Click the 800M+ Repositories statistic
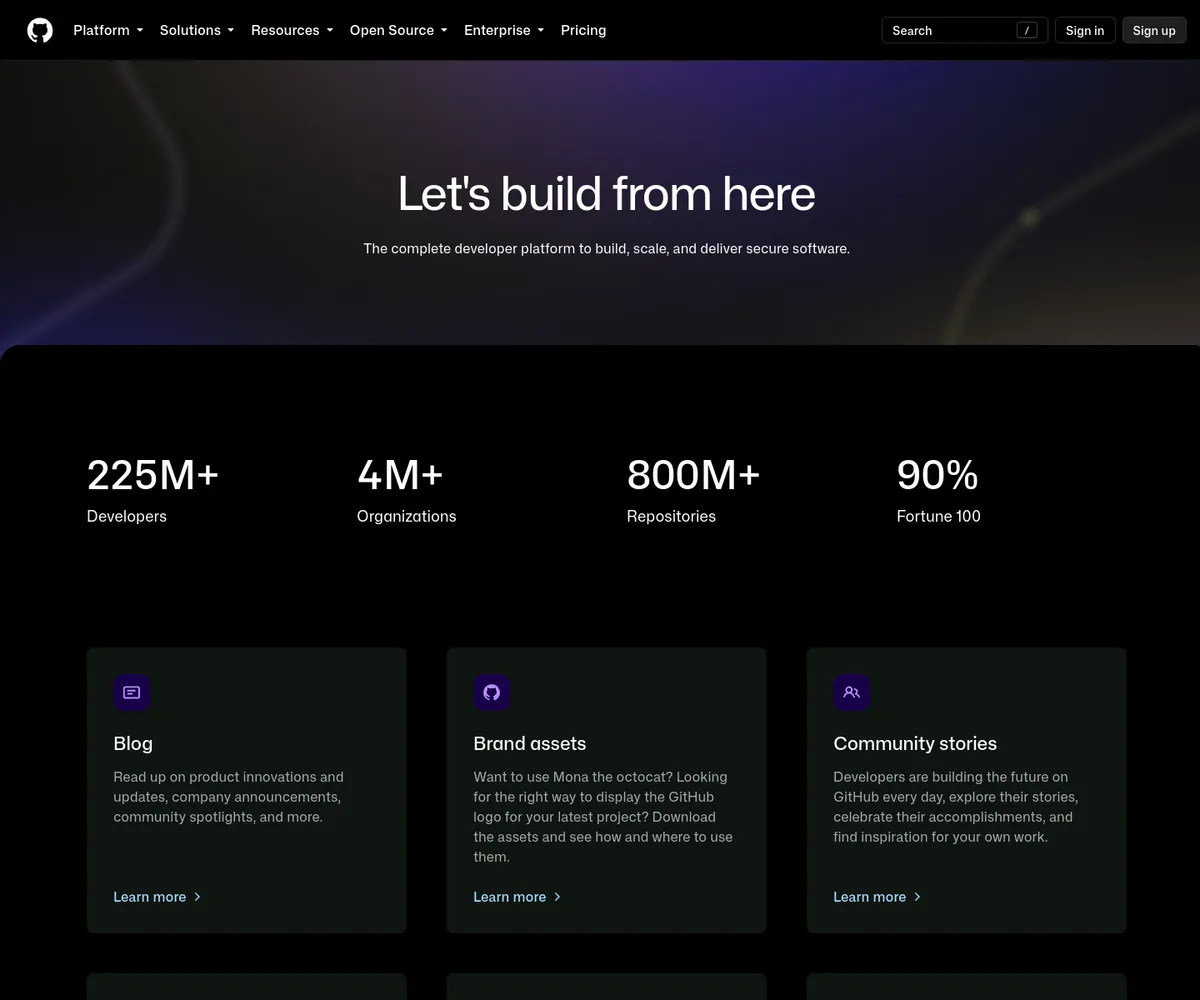The image size is (1200, 1000). pos(694,490)
